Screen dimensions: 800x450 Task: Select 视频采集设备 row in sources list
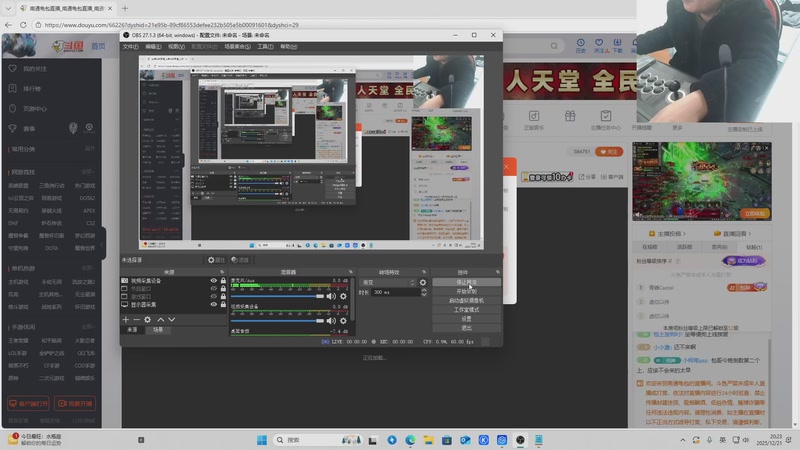pyautogui.click(x=173, y=281)
